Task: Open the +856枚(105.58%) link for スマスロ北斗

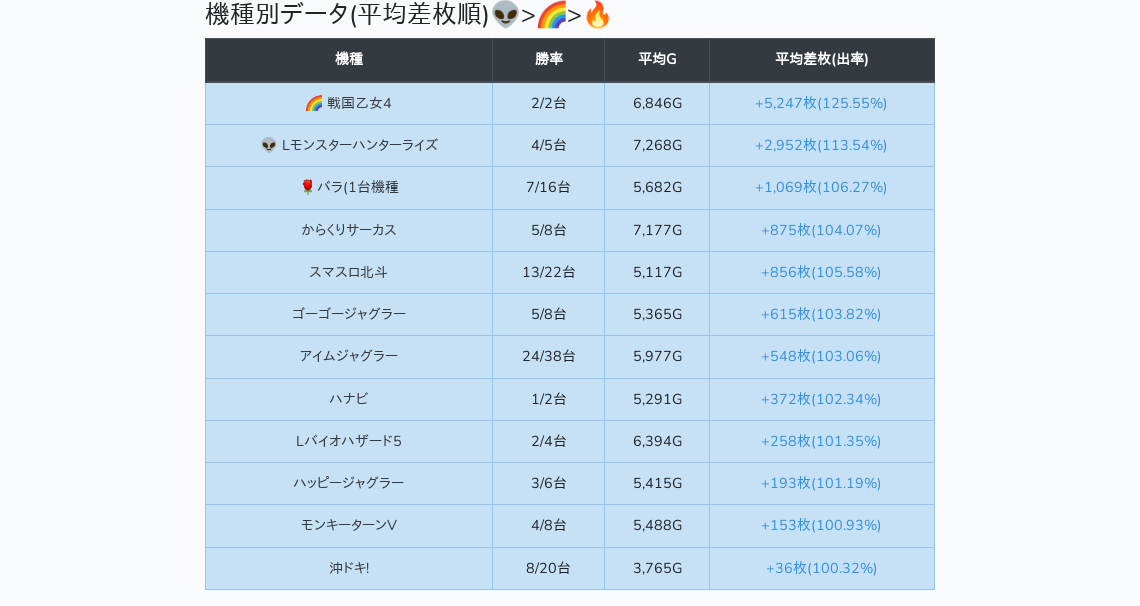Action: pyautogui.click(x=821, y=272)
